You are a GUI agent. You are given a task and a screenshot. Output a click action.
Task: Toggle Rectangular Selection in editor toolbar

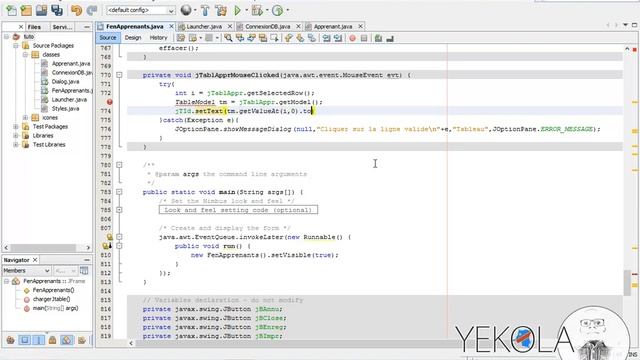click(274, 38)
